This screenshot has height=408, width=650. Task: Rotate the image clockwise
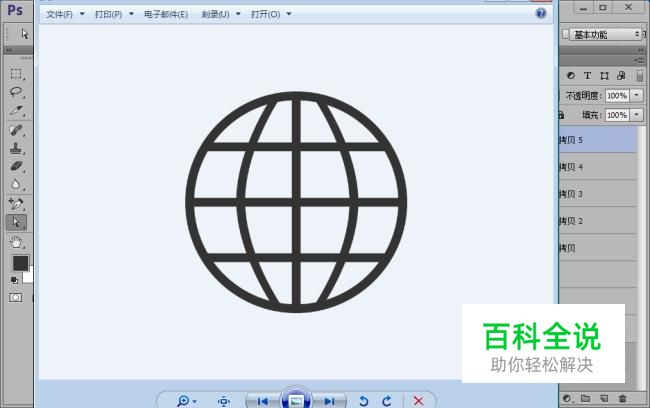click(x=386, y=401)
